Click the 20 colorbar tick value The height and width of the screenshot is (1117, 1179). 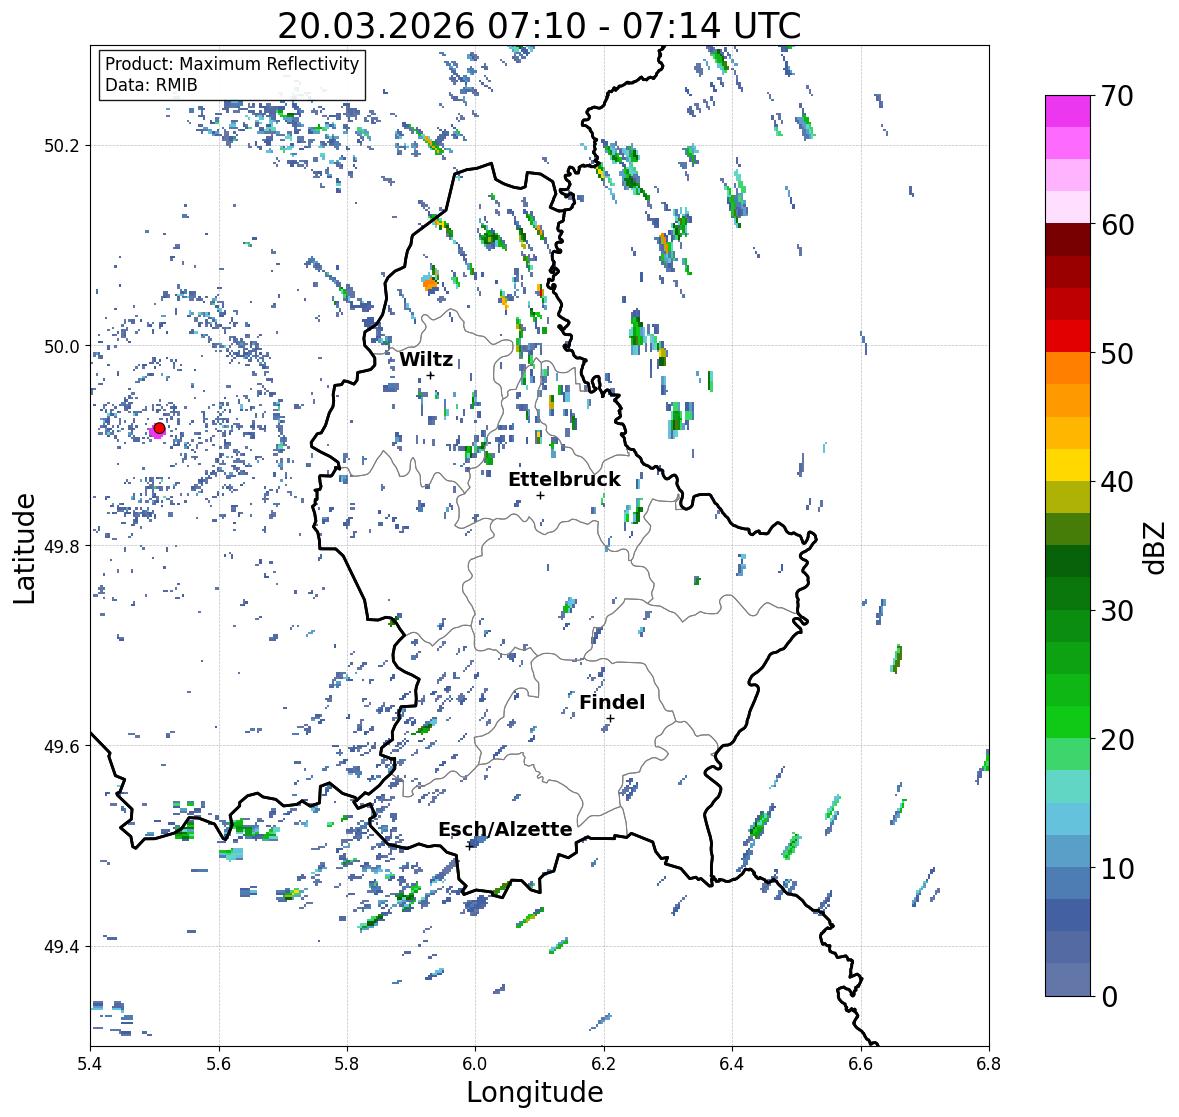click(1117, 739)
